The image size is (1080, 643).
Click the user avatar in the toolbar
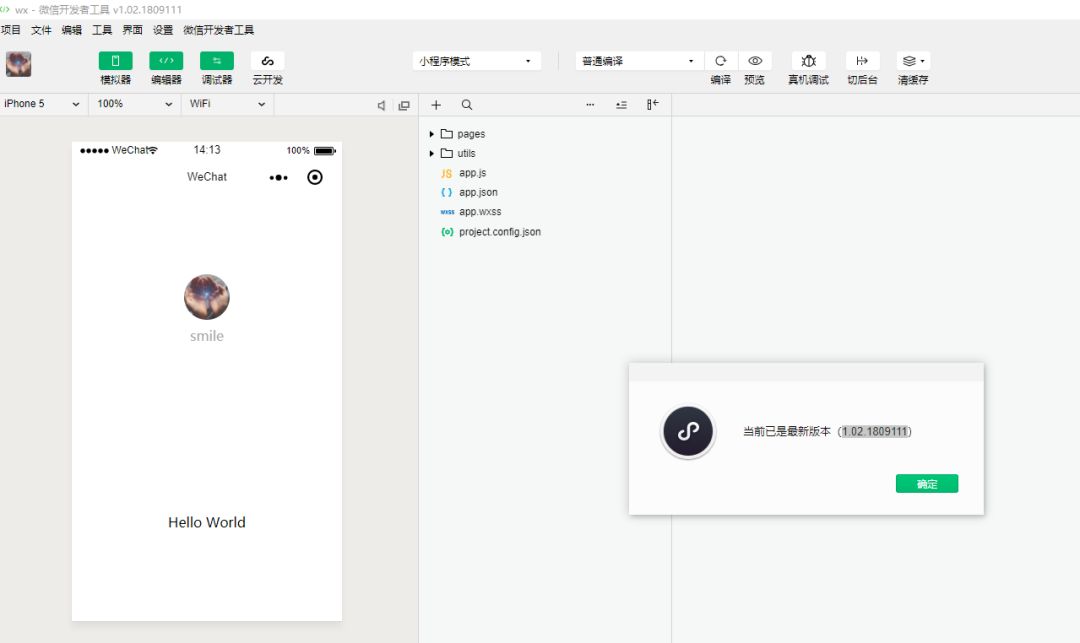pyautogui.click(x=19, y=64)
